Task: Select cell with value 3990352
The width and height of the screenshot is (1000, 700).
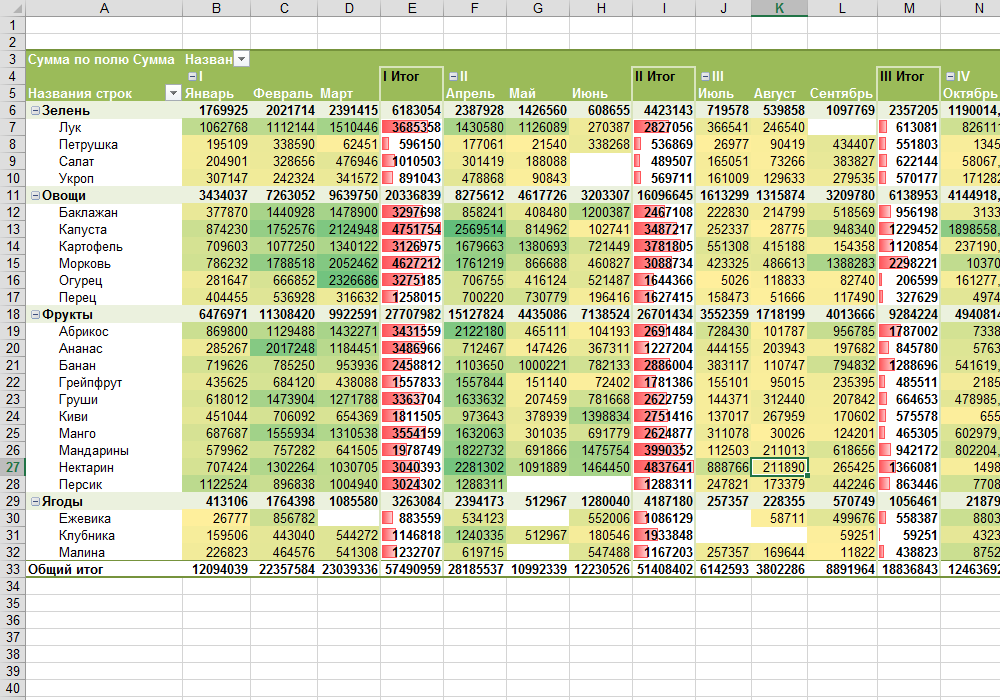Action: [x=664, y=450]
